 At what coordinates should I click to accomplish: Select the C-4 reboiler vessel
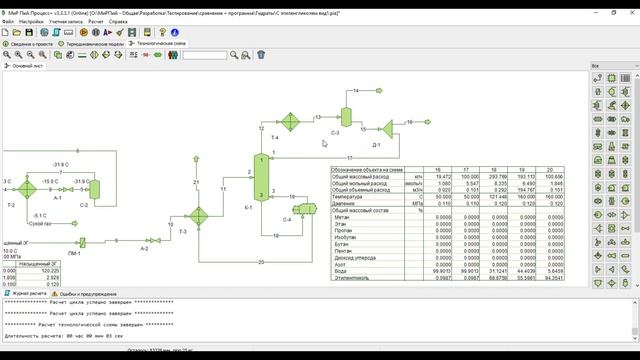point(305,209)
